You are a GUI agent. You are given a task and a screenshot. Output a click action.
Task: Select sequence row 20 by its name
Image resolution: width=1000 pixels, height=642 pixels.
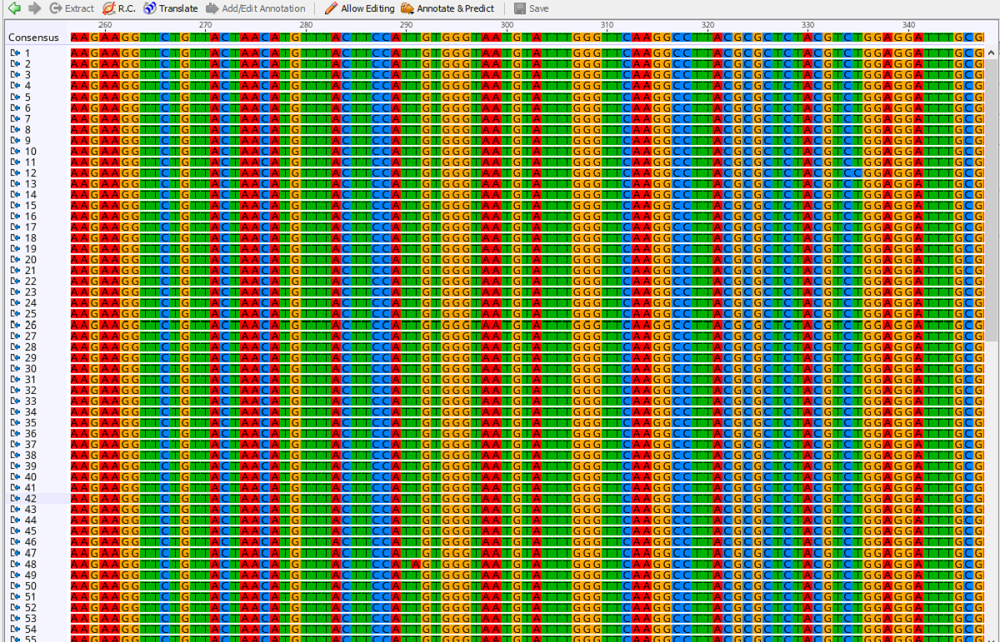pos(31,260)
